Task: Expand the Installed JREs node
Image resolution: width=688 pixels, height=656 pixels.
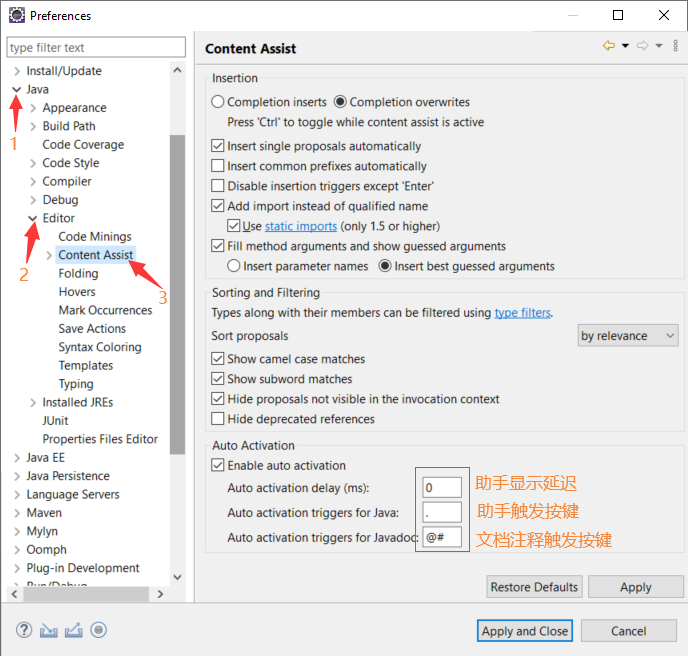Action: pos(33,403)
